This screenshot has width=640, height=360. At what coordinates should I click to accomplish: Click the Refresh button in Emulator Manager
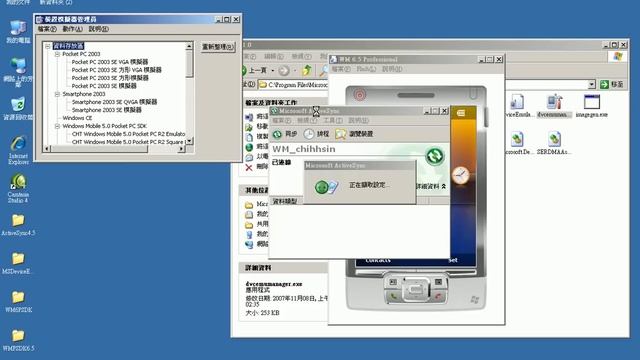(x=218, y=47)
